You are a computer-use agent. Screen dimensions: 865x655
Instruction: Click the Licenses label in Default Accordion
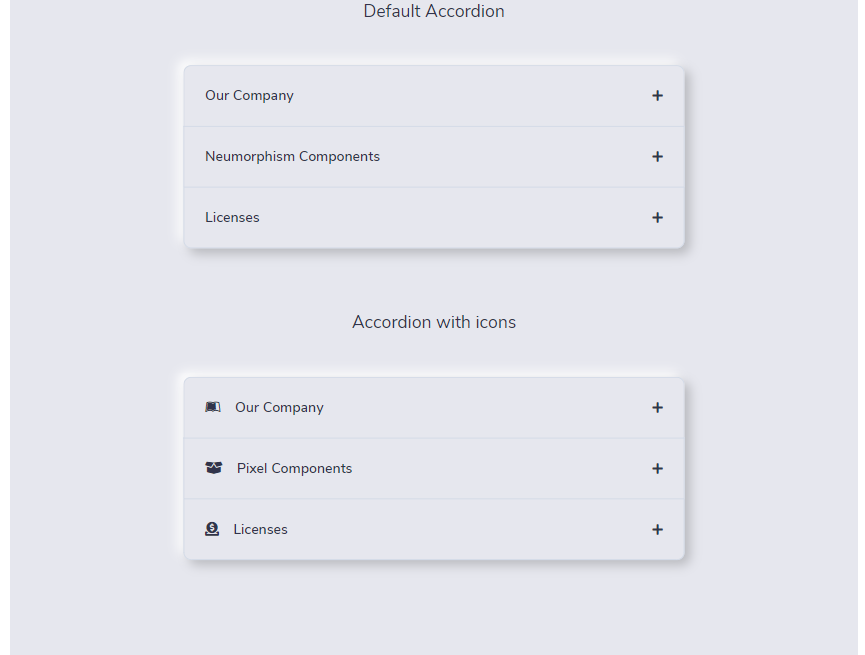232,218
